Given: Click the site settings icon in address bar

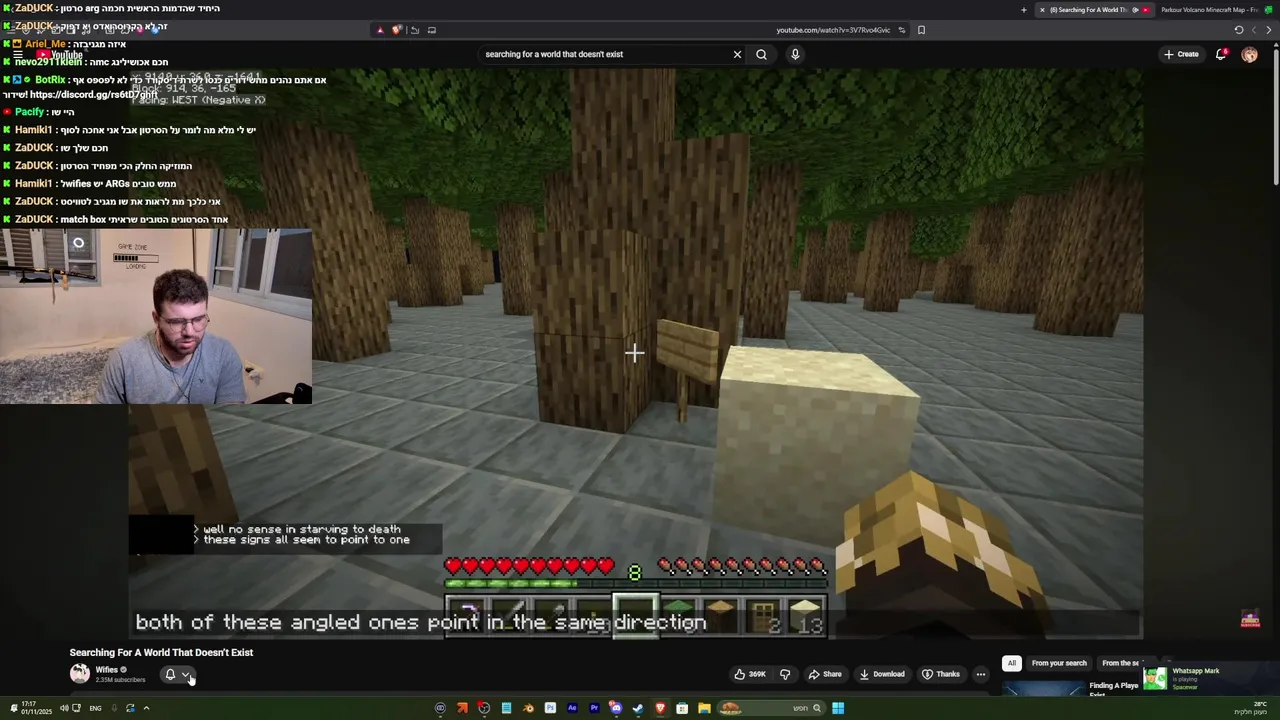Looking at the screenshot, I should click(901, 30).
